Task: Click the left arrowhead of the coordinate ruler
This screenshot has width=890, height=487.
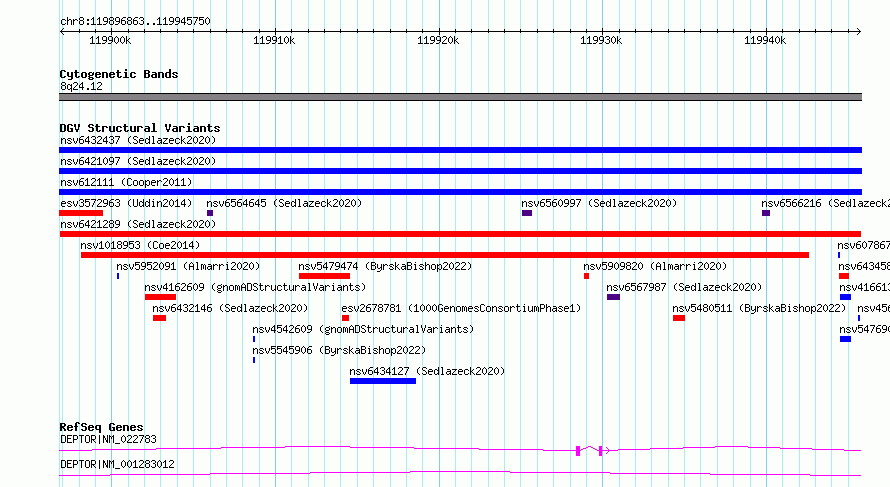Action: click(62, 31)
